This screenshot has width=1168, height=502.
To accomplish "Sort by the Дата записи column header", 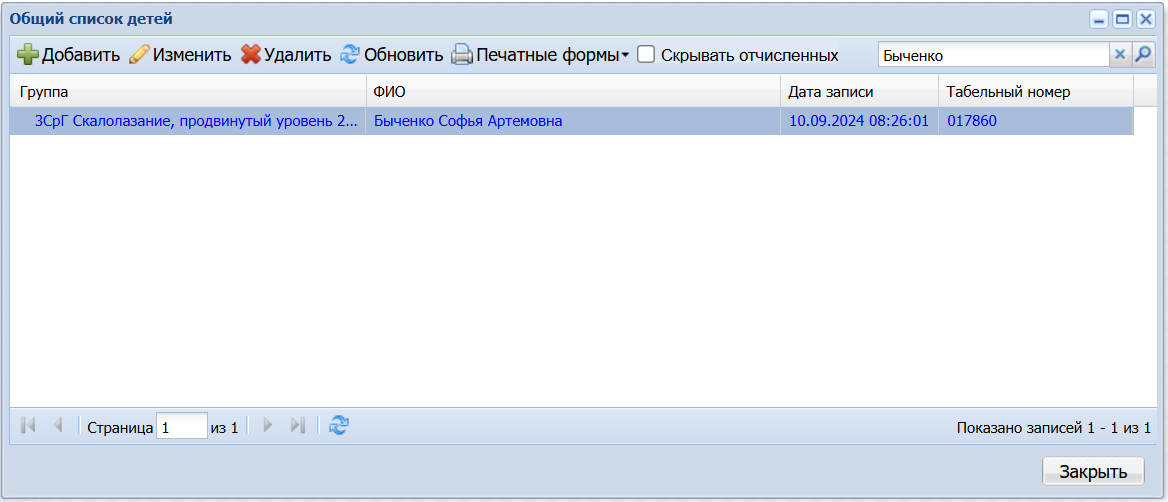I will point(860,92).
